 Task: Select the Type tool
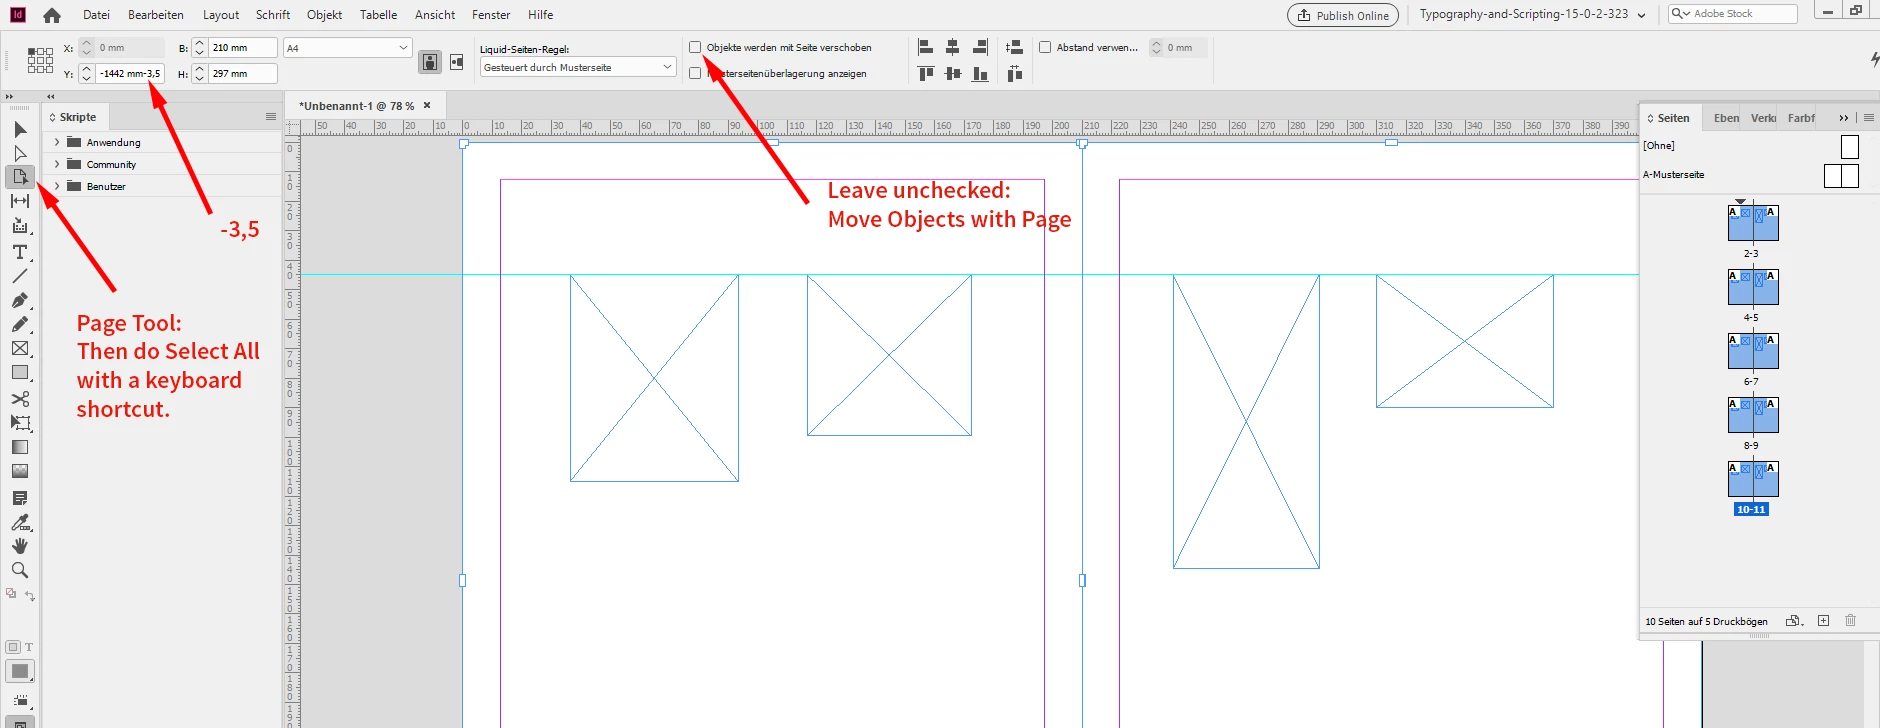pyautogui.click(x=20, y=252)
